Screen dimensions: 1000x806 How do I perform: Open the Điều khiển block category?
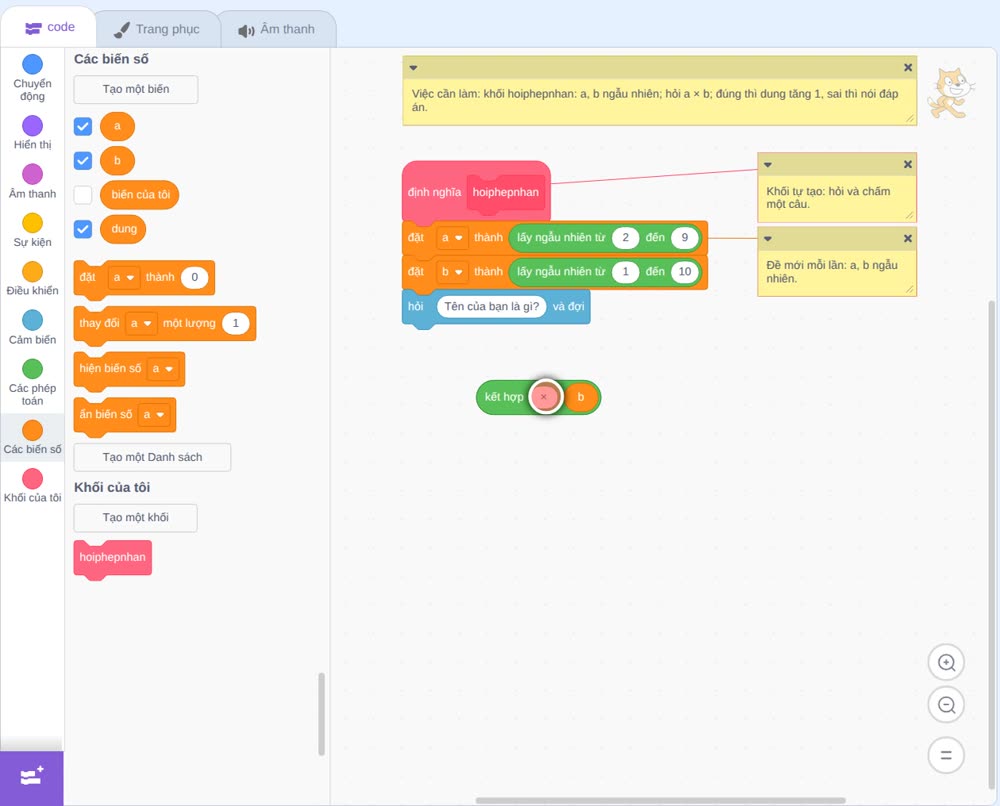33,279
